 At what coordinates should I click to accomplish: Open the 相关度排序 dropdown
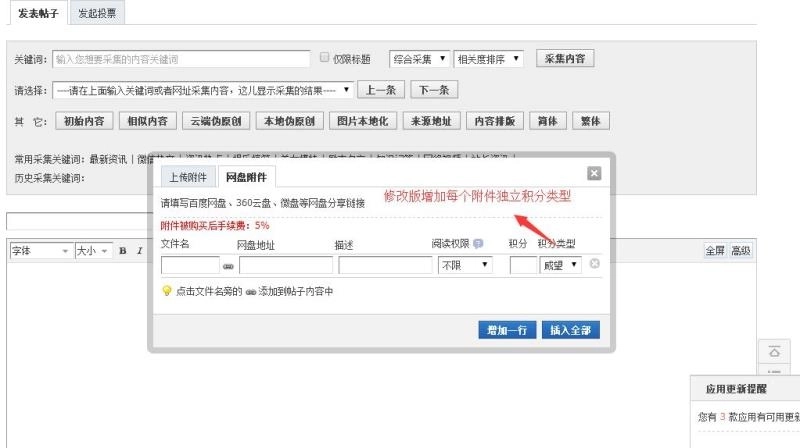point(488,59)
